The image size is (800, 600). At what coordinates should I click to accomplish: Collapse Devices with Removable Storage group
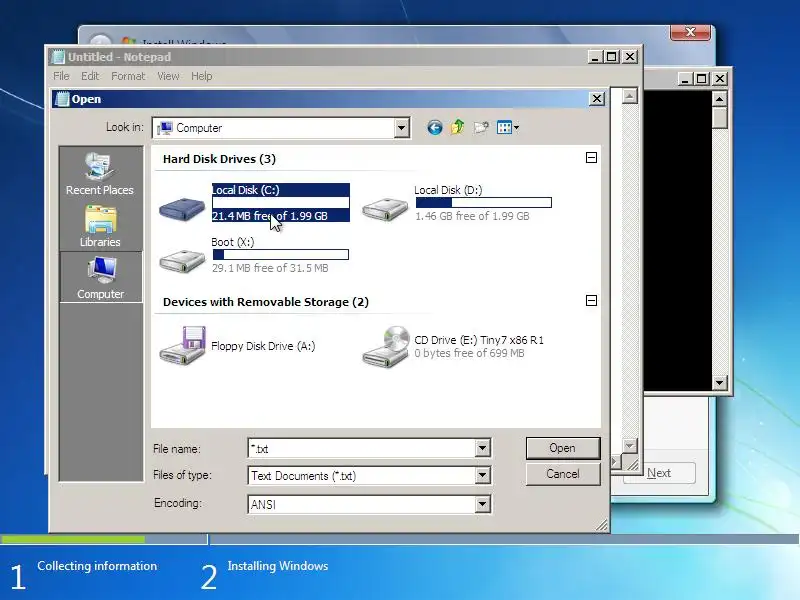[591, 301]
